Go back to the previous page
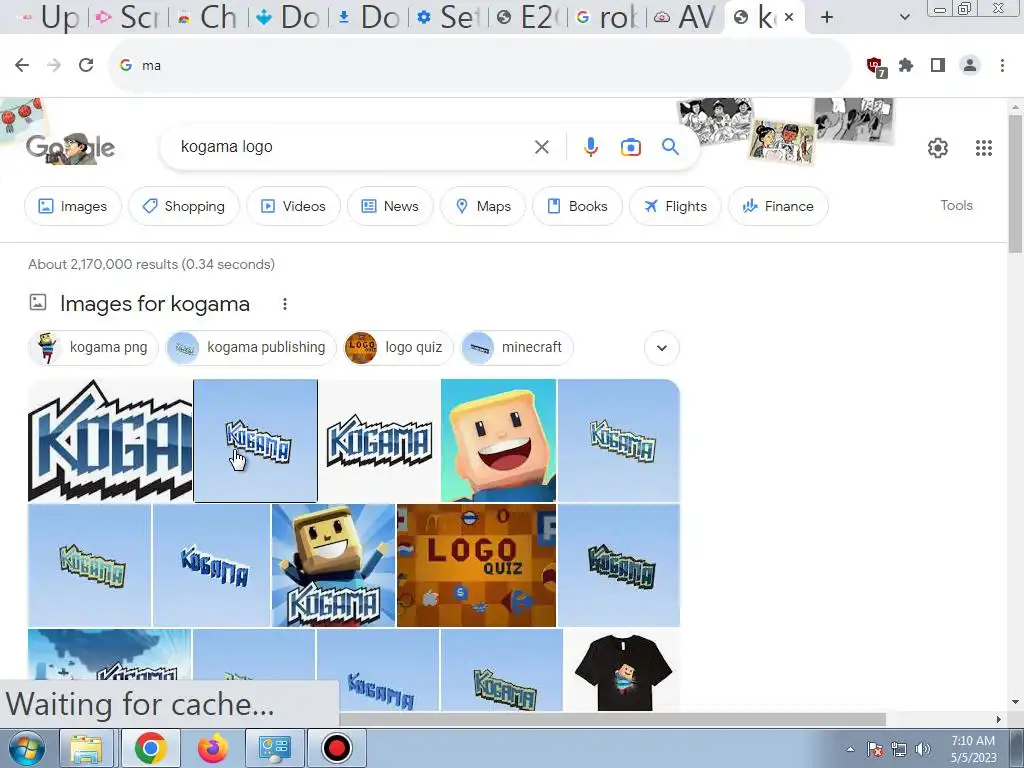This screenshot has width=1024, height=768. (22, 65)
